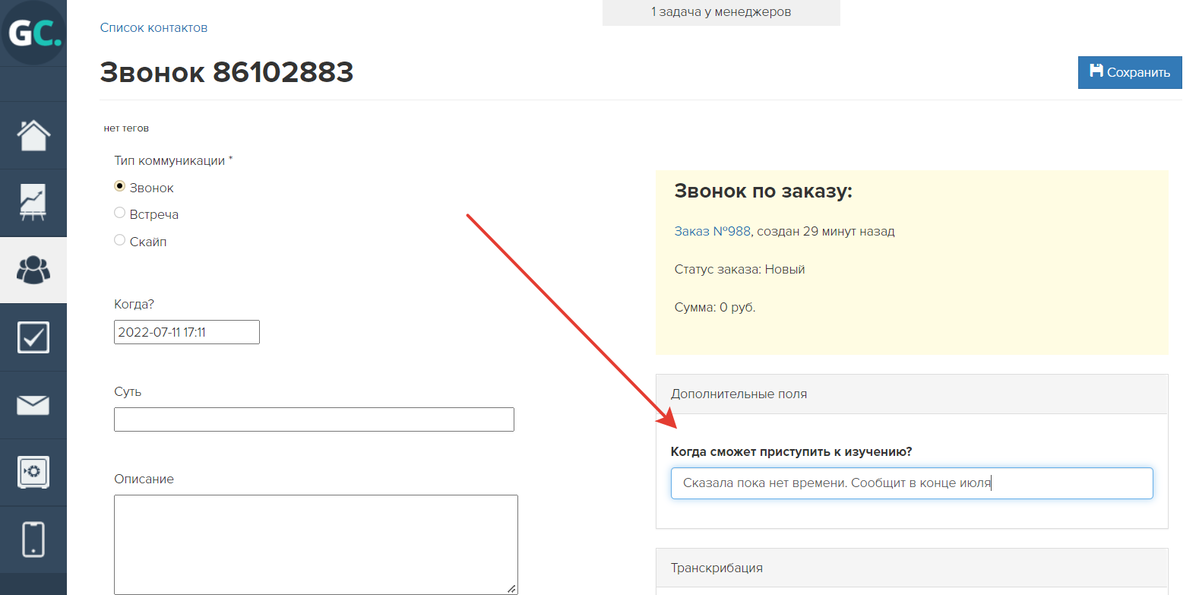The height and width of the screenshot is (595, 1199).
Task: Select the Встреча communication type
Action: point(119,213)
